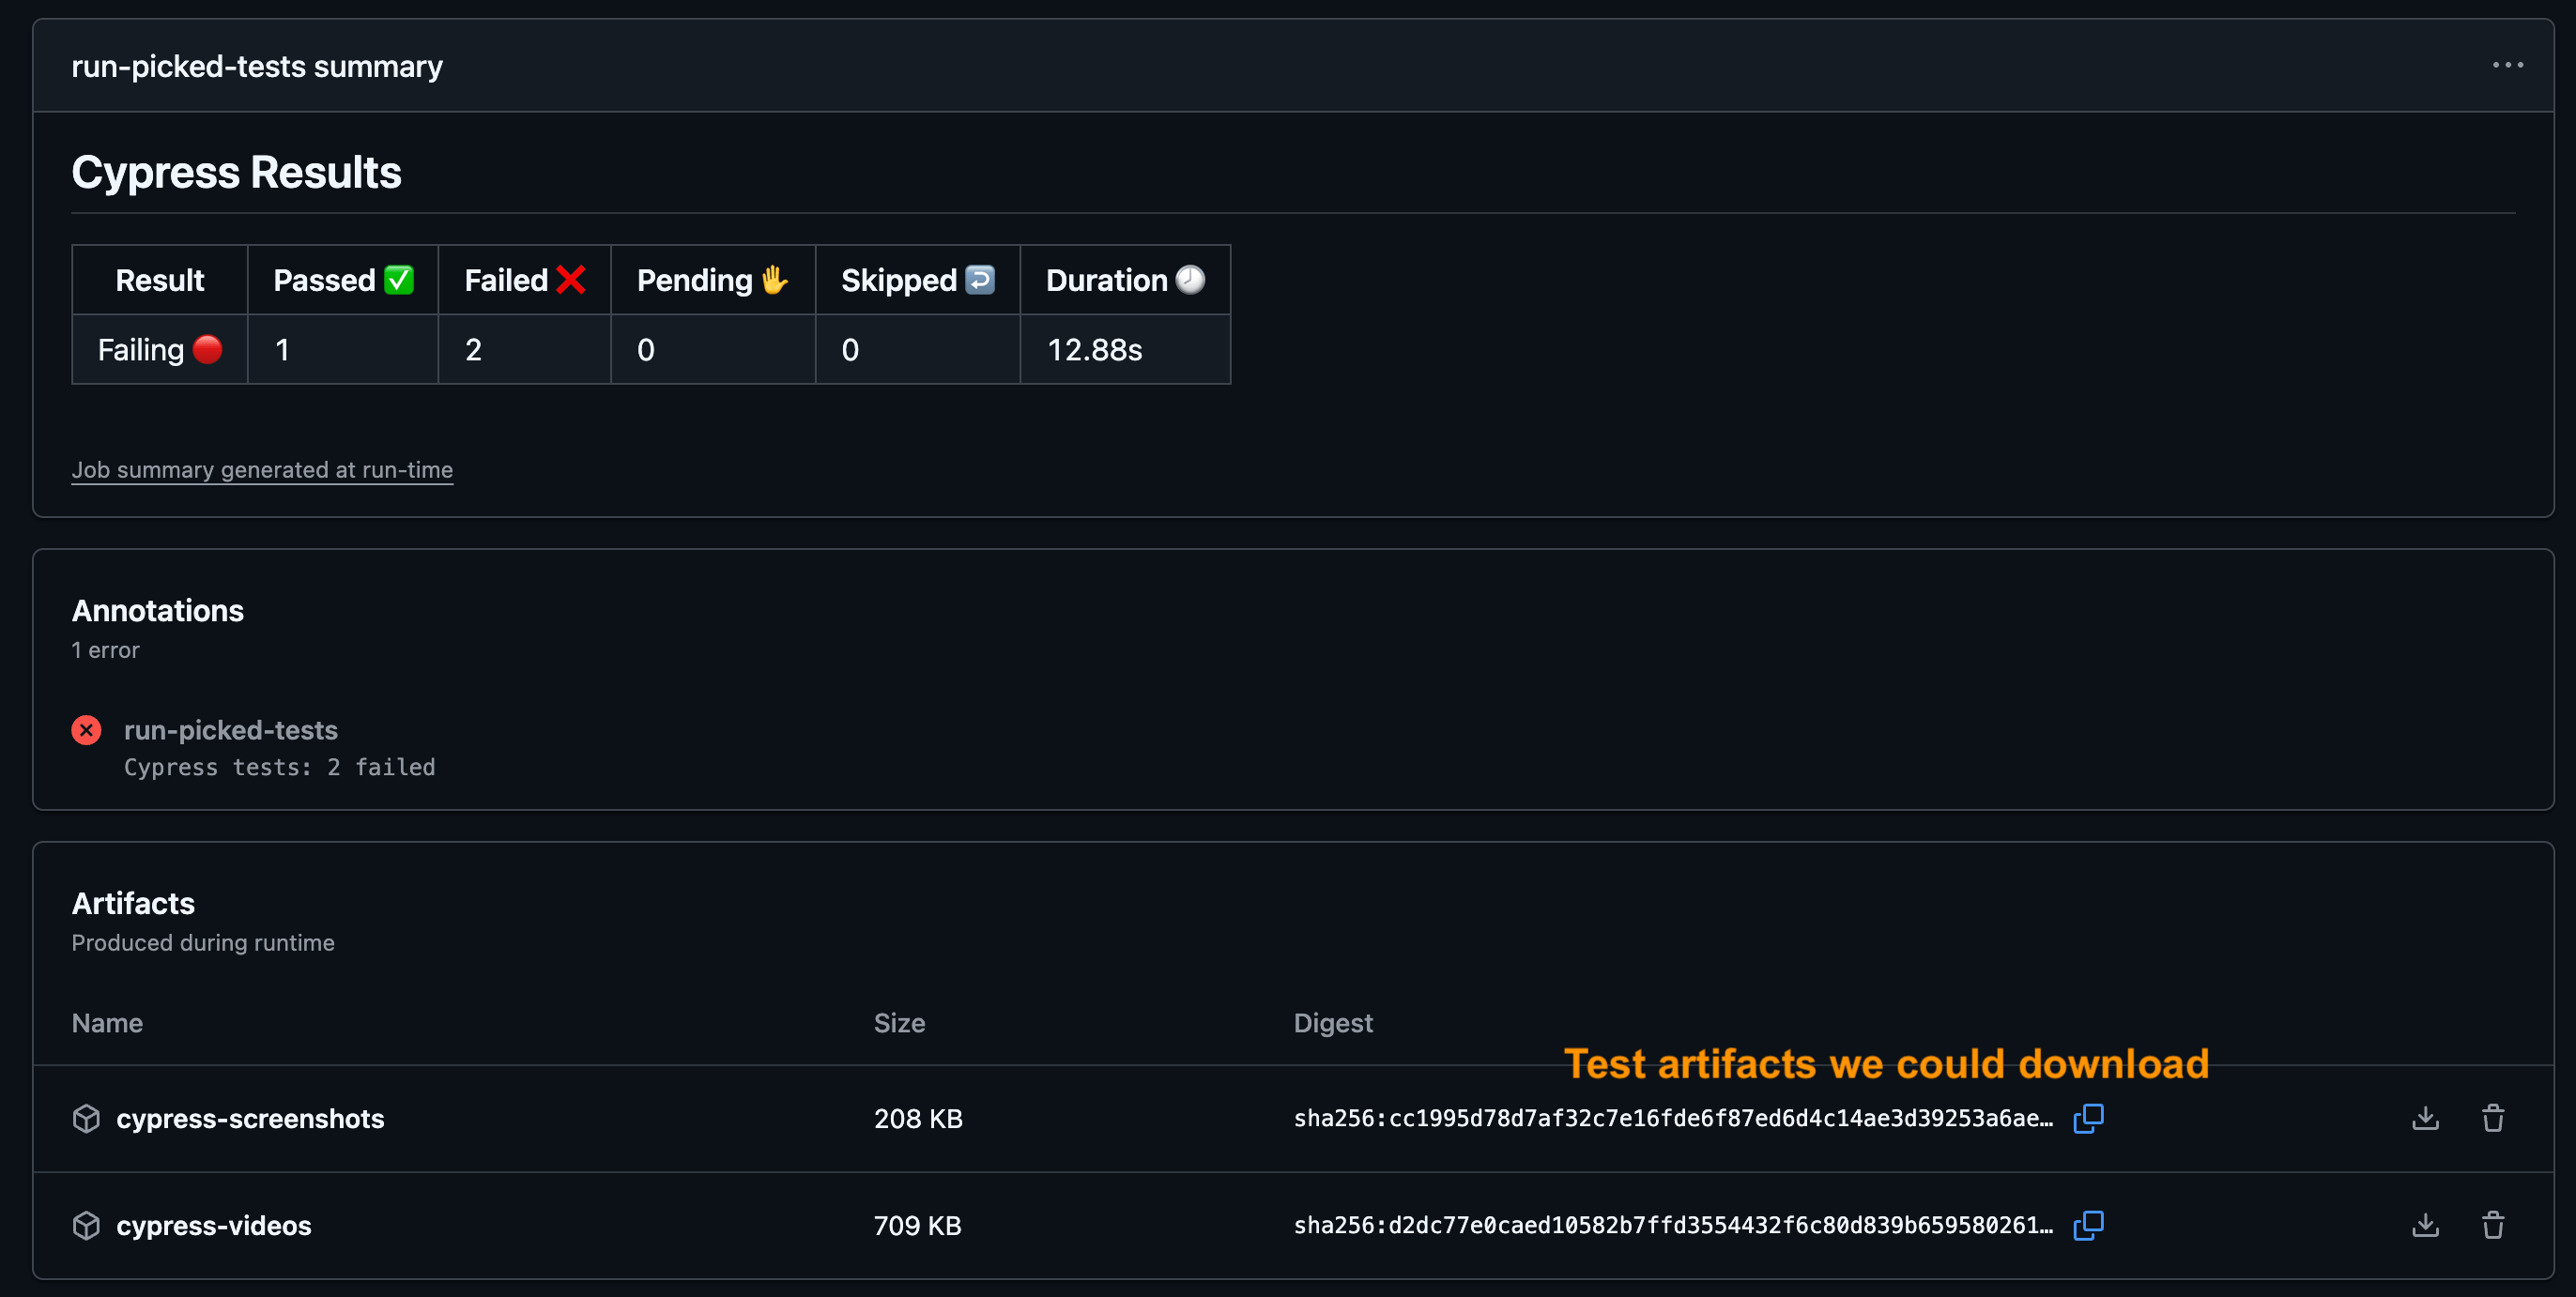Click the cypress-screenshots package icon
Image resolution: width=2576 pixels, height=1297 pixels.
point(87,1118)
